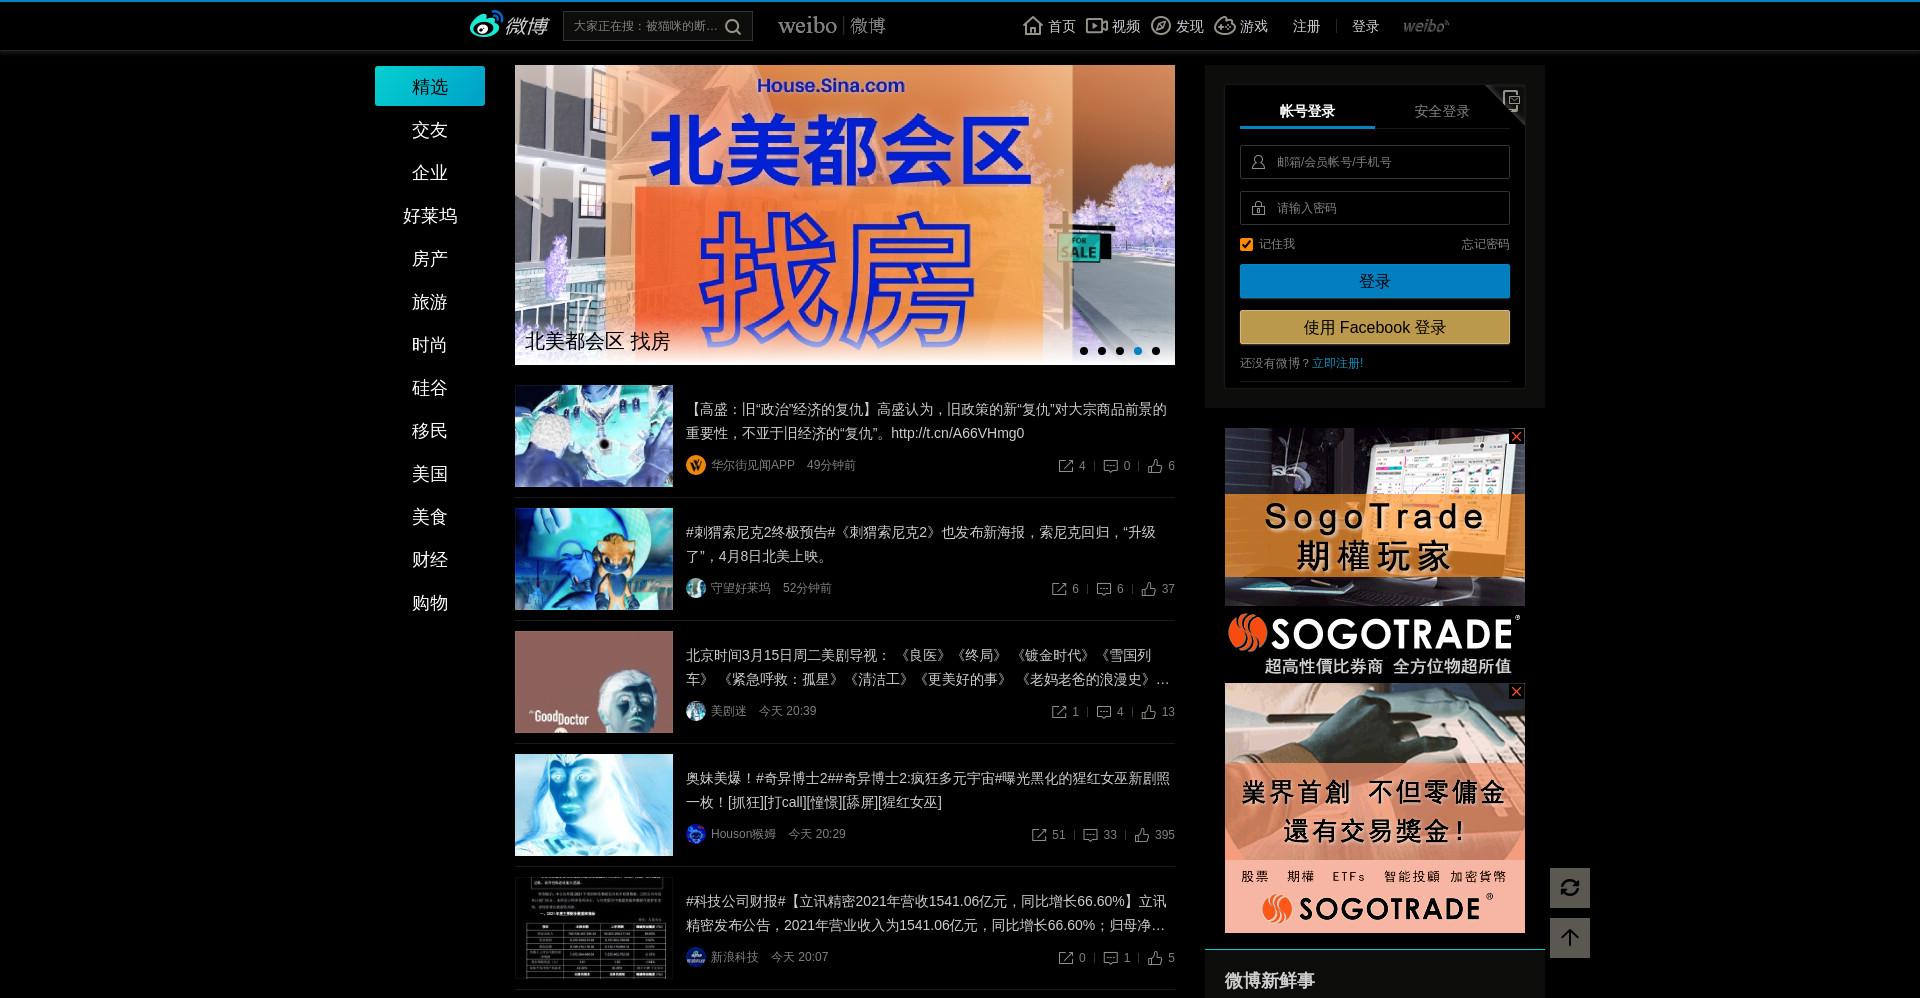Click Houson猴姆 avatar icon
This screenshot has height=998, width=1920.
(696, 834)
